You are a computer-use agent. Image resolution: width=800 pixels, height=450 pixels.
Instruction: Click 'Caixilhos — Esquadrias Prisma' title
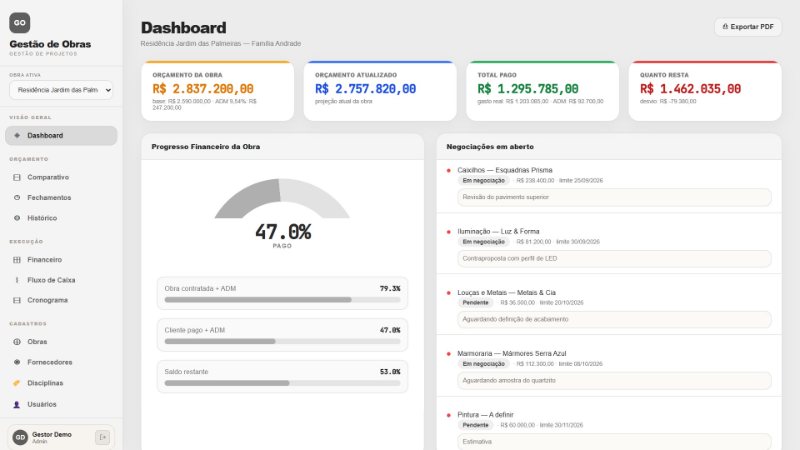(x=505, y=170)
